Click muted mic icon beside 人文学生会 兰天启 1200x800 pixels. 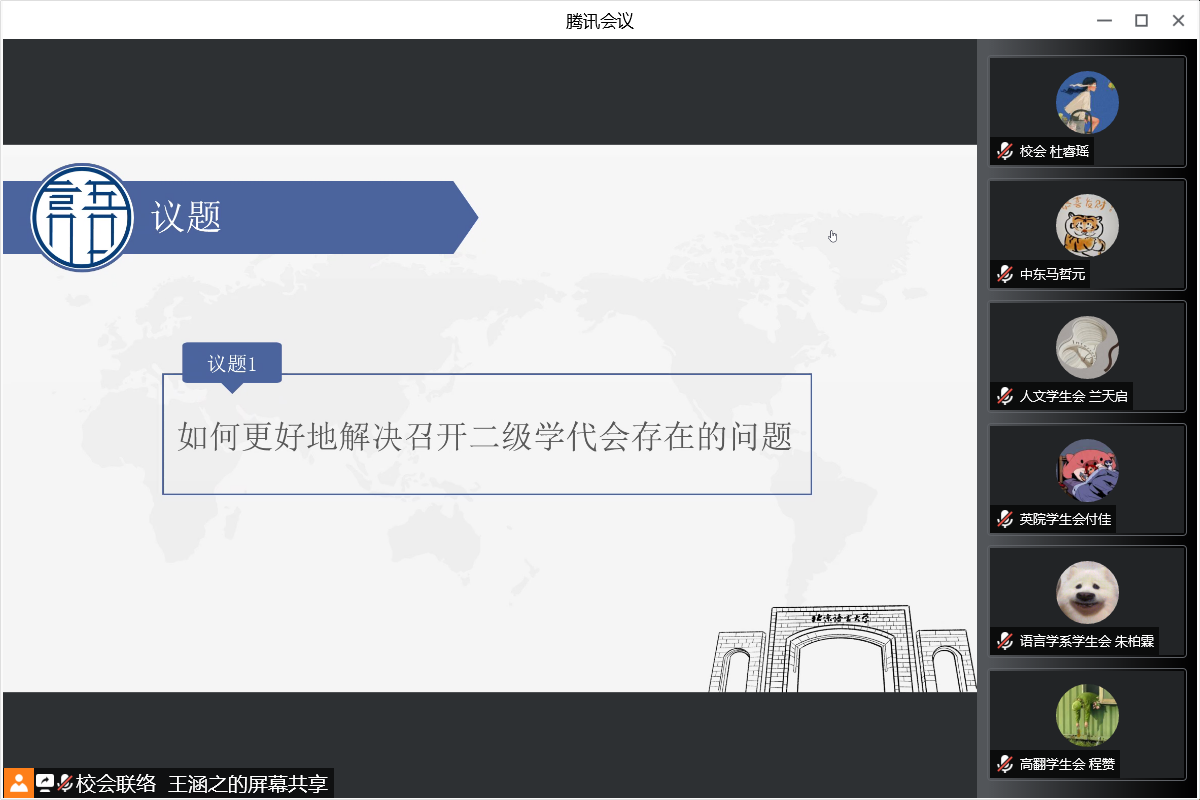click(1005, 397)
